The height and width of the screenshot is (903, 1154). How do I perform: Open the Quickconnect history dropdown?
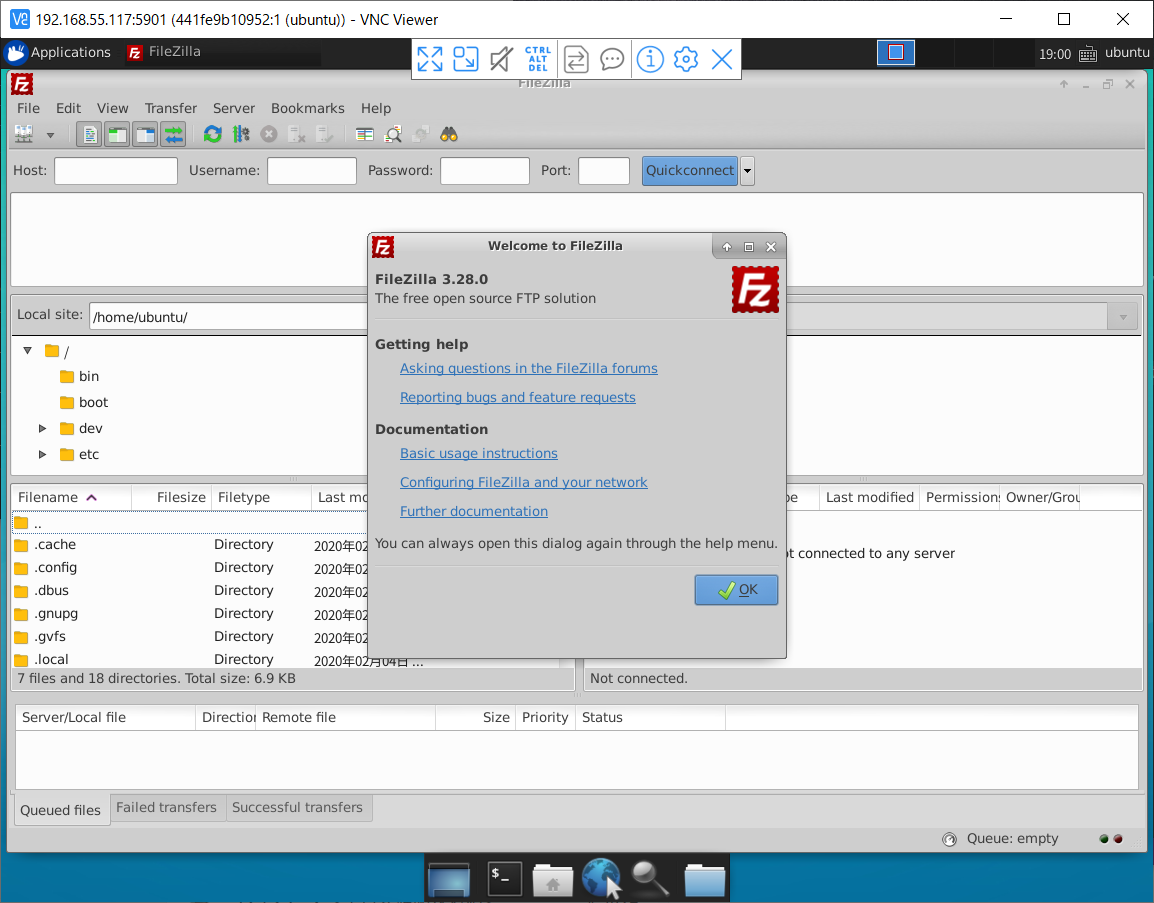point(746,170)
